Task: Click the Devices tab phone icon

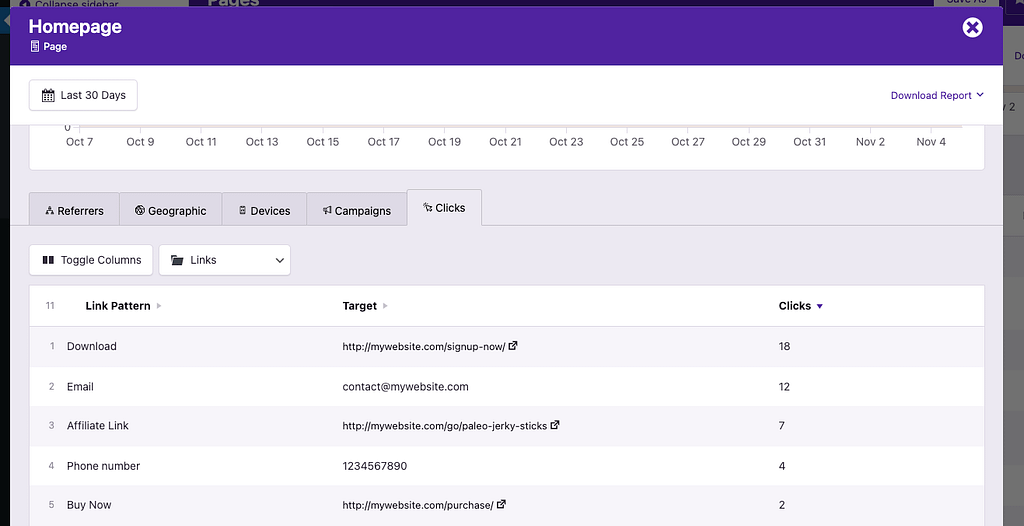Action: (x=243, y=210)
